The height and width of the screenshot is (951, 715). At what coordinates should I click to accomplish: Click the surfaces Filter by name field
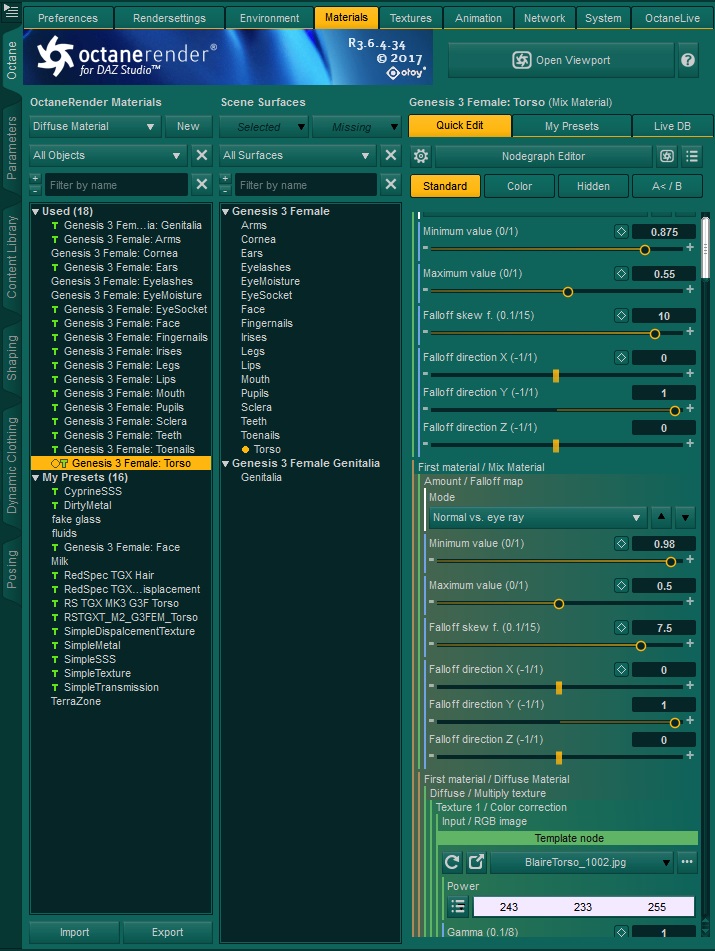coord(306,185)
